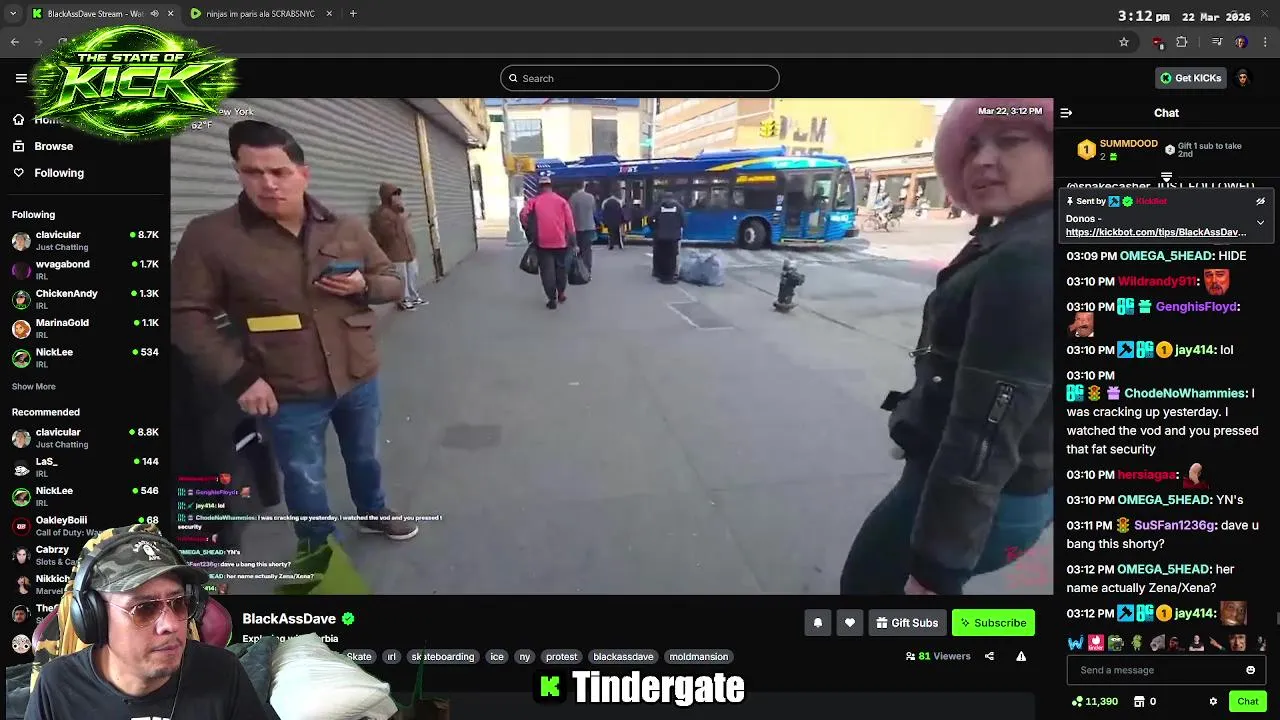
Task: Click the ice tag
Action: 497,657
